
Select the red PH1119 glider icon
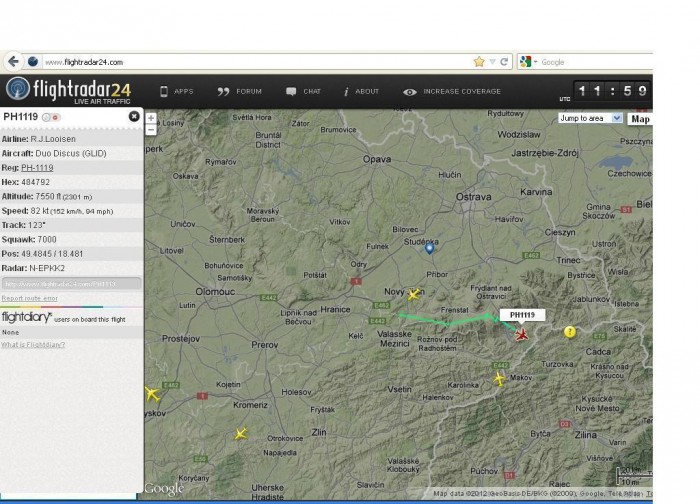tap(521, 334)
